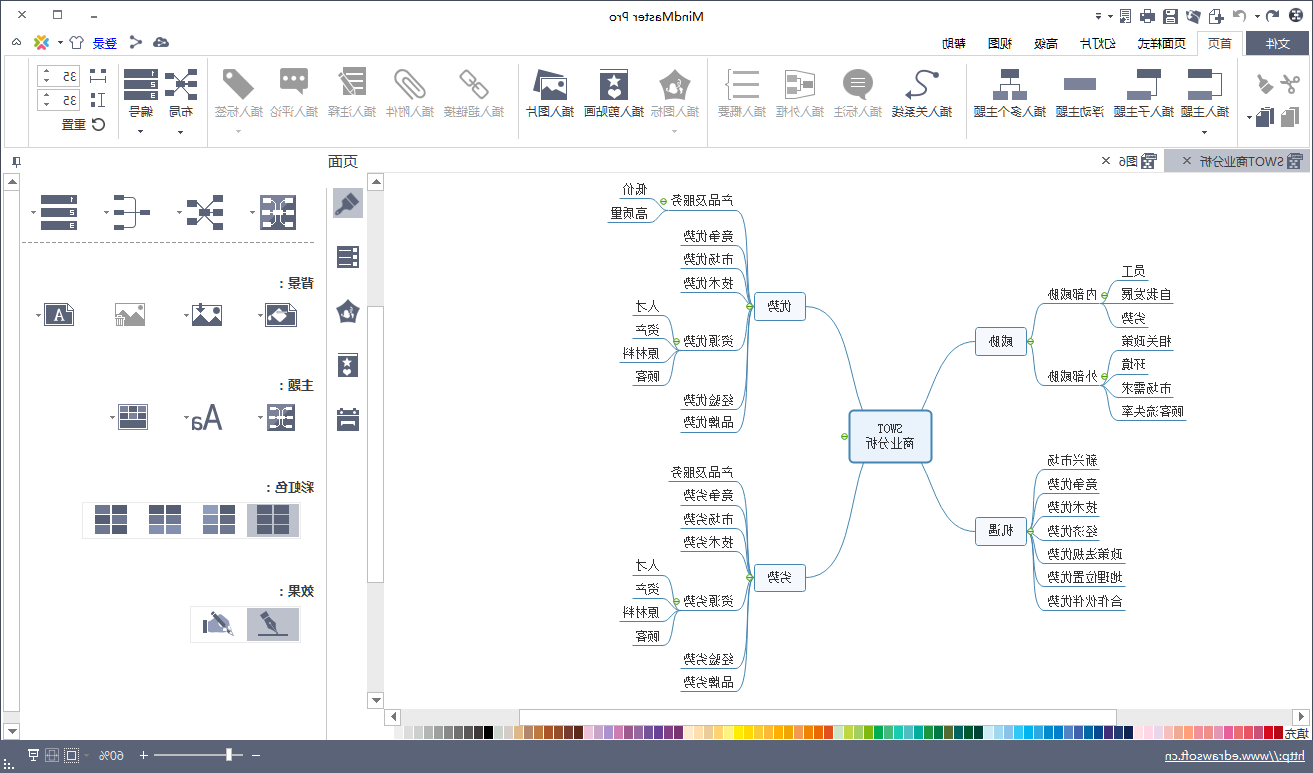Click the zoom out minus button

pyautogui.click(x=256, y=755)
